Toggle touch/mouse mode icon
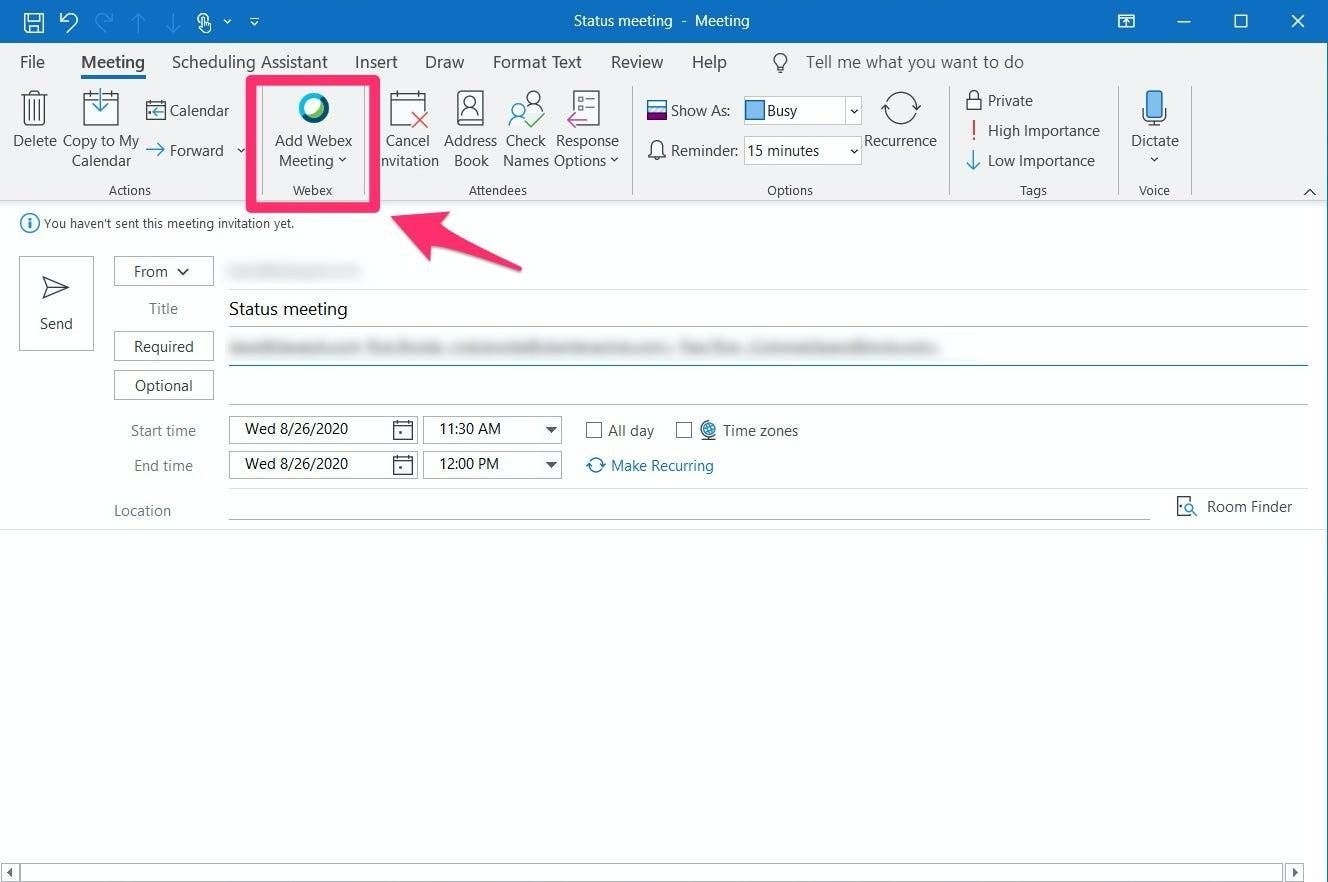Image resolution: width=1328 pixels, height=882 pixels. [204, 21]
